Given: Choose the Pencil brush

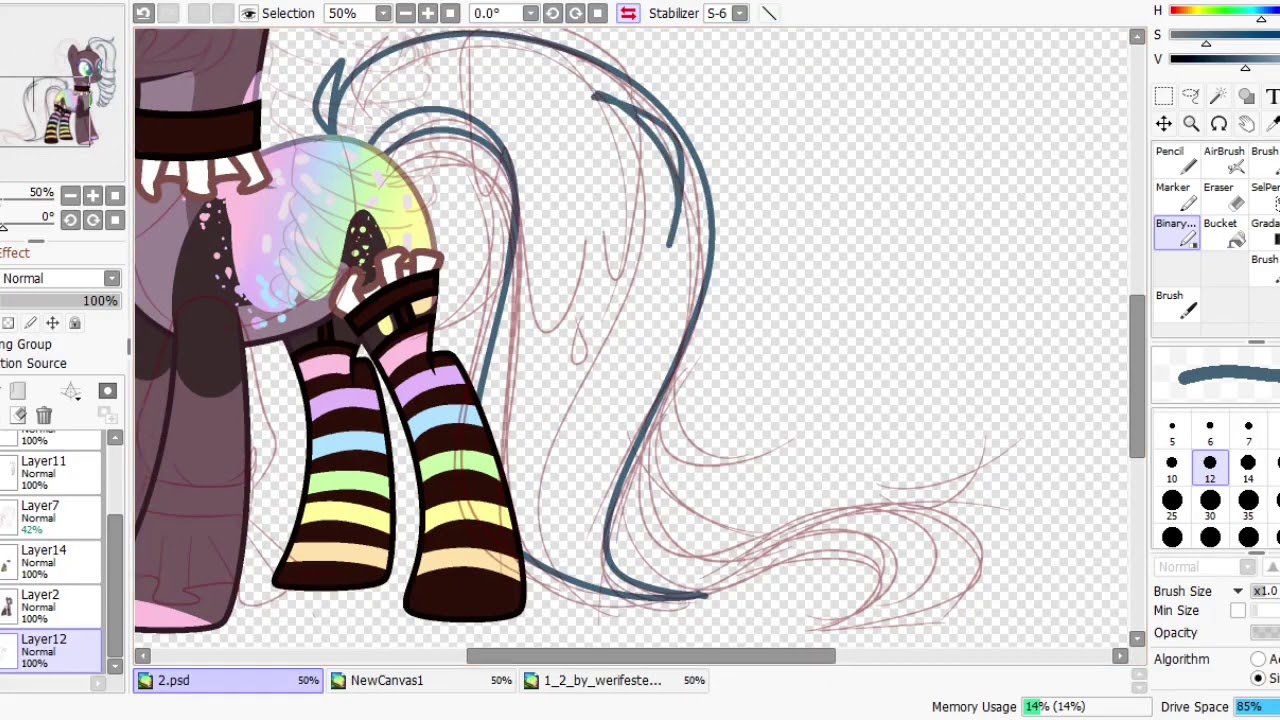Looking at the screenshot, I should pos(1176,160).
